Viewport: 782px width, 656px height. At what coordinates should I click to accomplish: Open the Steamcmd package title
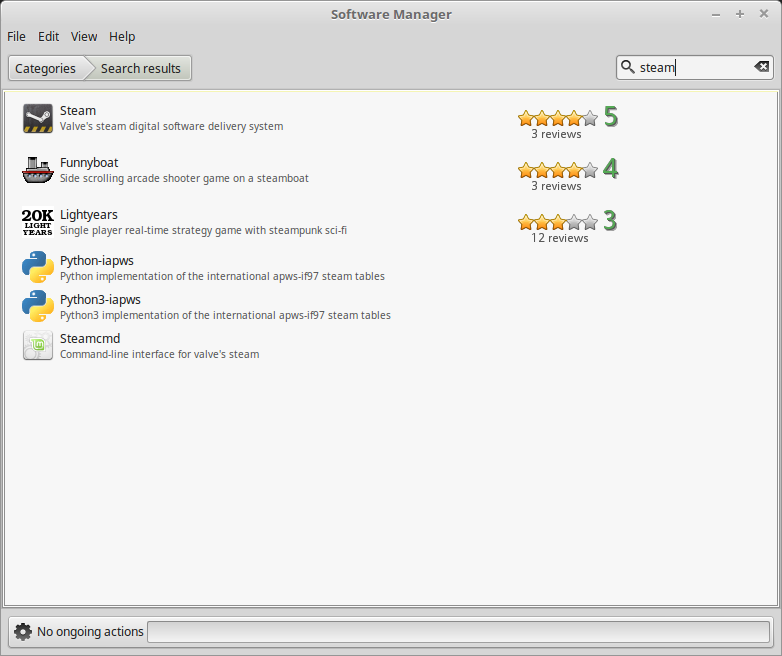pyautogui.click(x=90, y=339)
